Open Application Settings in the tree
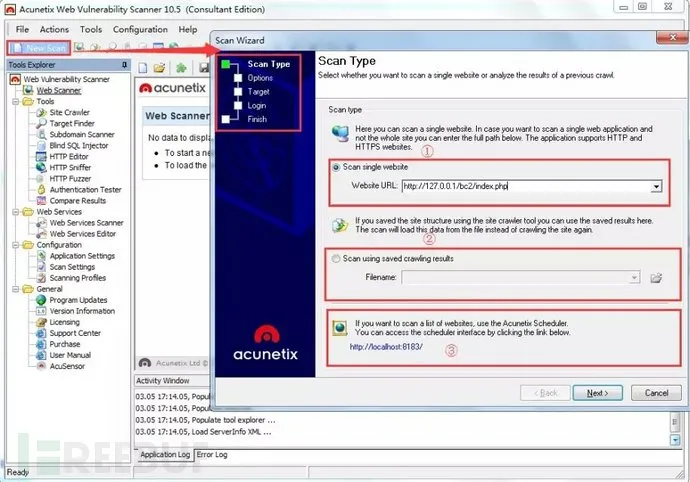Viewport: 690px width, 482px height. [x=82, y=256]
